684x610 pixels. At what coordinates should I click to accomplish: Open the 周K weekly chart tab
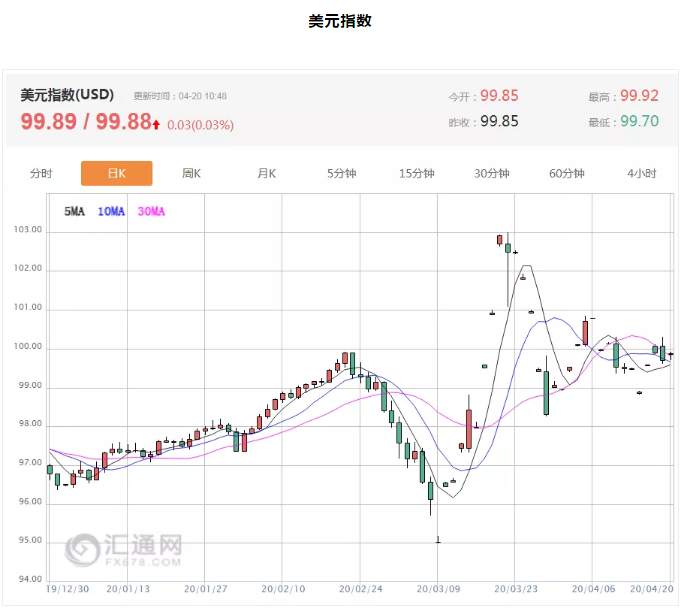coord(191,174)
